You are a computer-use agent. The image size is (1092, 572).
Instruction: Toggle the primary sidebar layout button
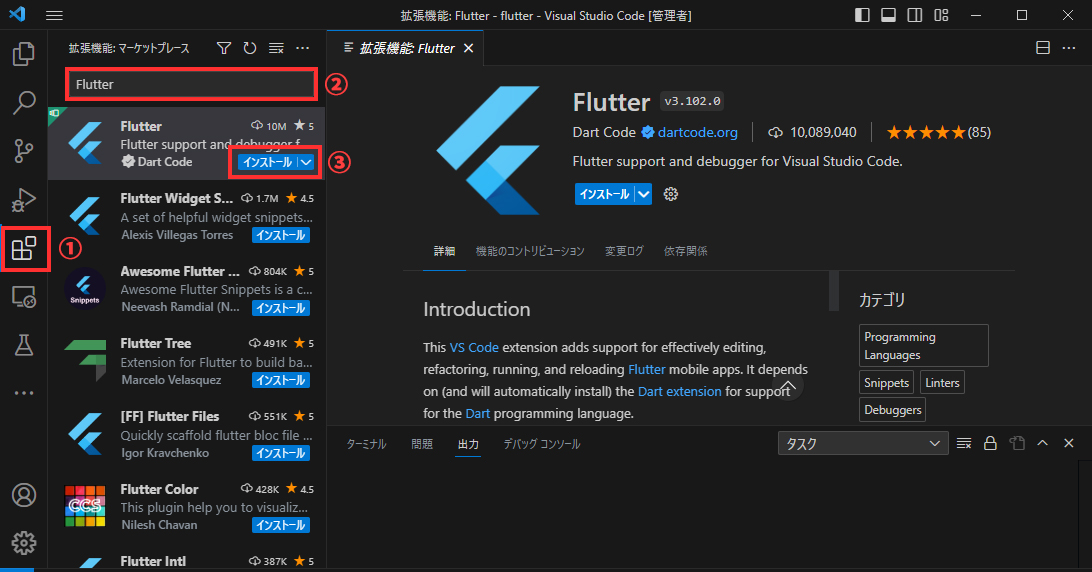863,16
